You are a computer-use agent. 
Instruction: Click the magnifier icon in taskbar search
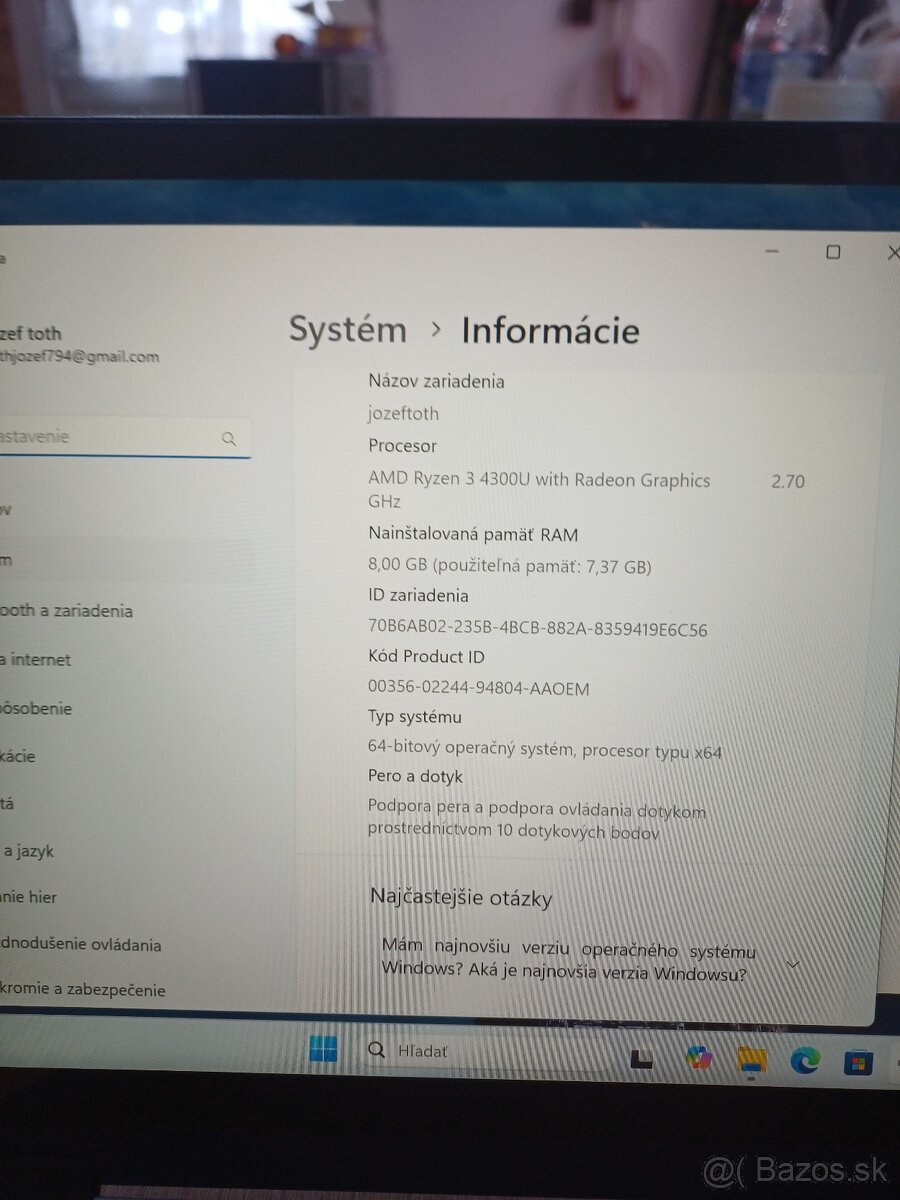377,1050
